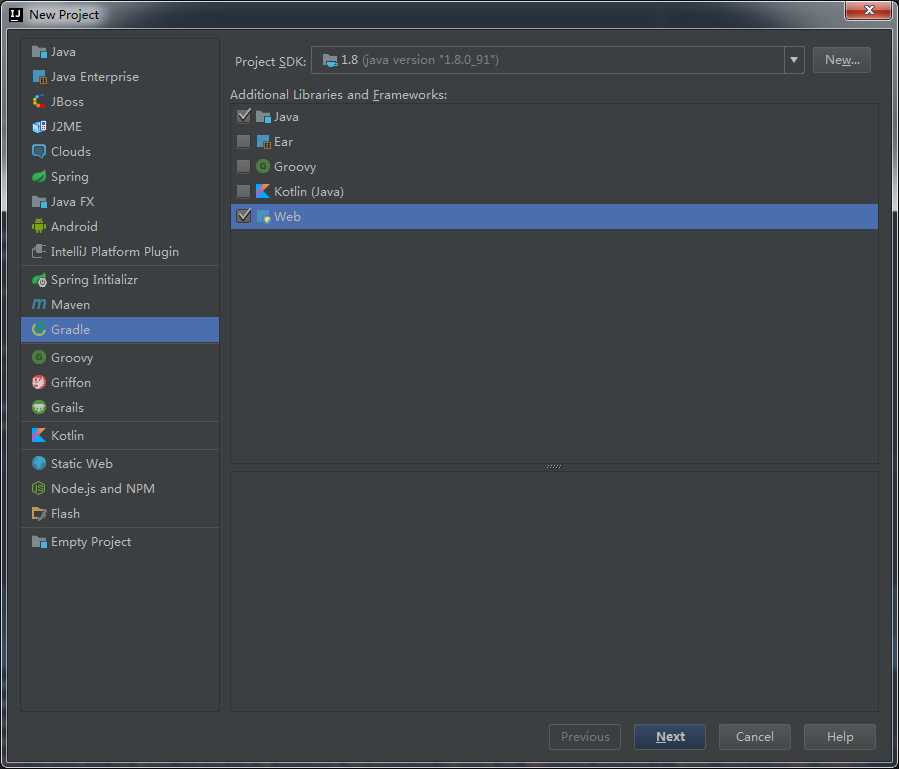The width and height of the screenshot is (899, 769).
Task: Select the Grails icon
Action: pos(39,408)
